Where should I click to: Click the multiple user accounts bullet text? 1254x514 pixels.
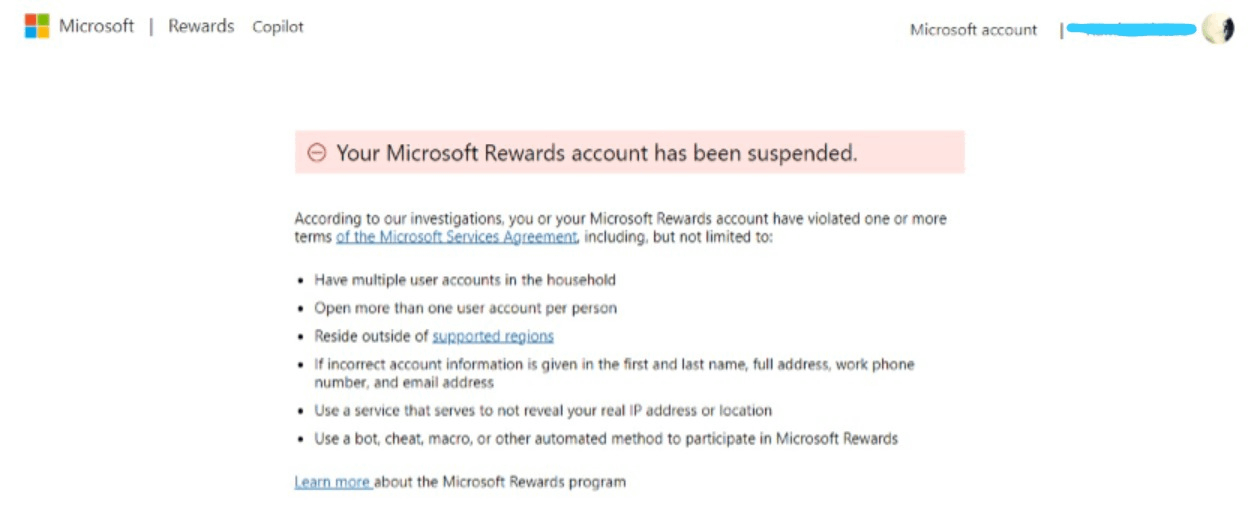pos(465,280)
